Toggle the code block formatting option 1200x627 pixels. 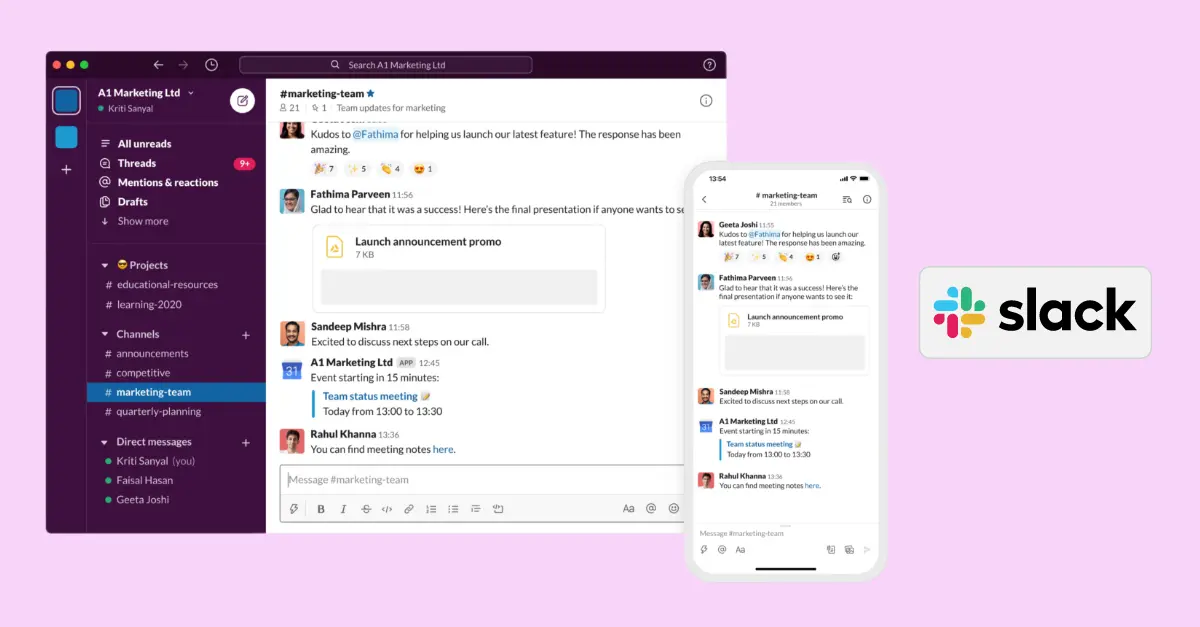tap(387, 508)
